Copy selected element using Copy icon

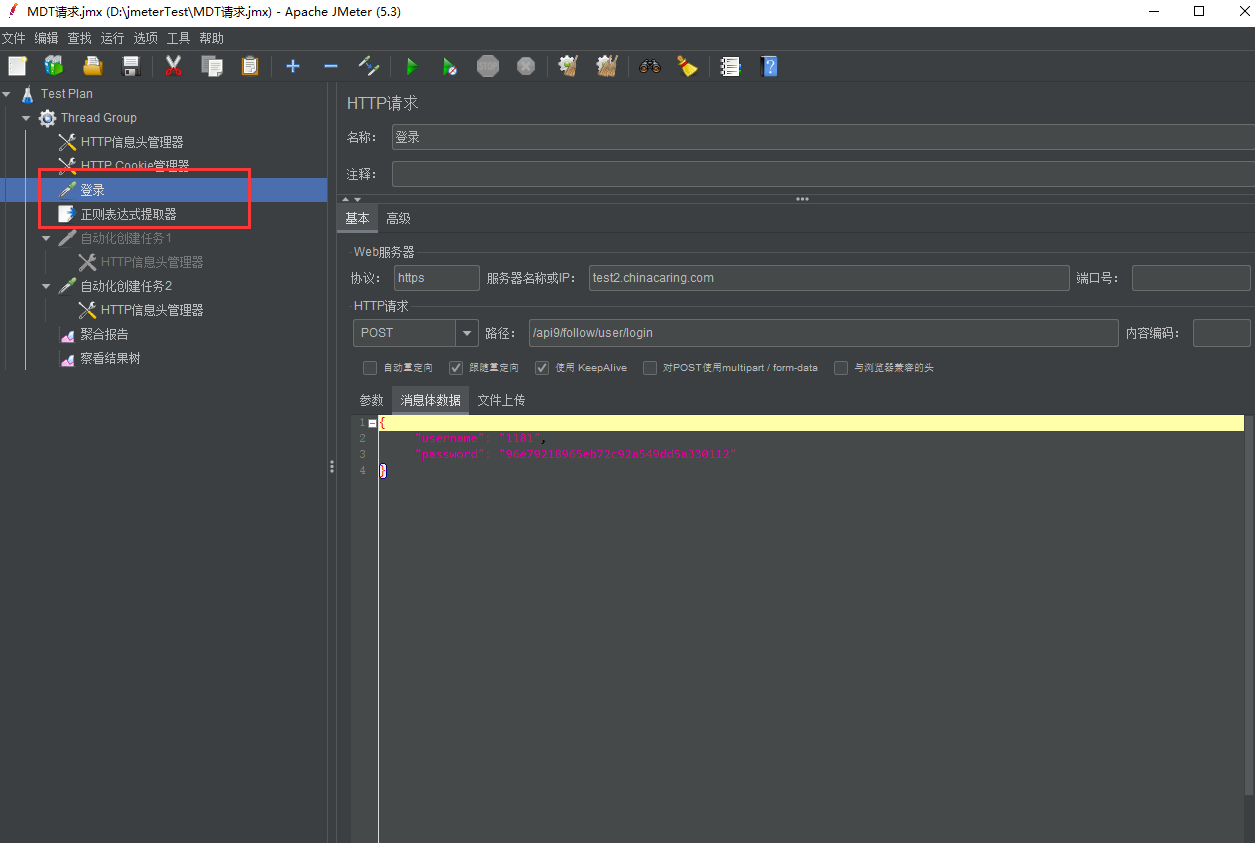211,66
